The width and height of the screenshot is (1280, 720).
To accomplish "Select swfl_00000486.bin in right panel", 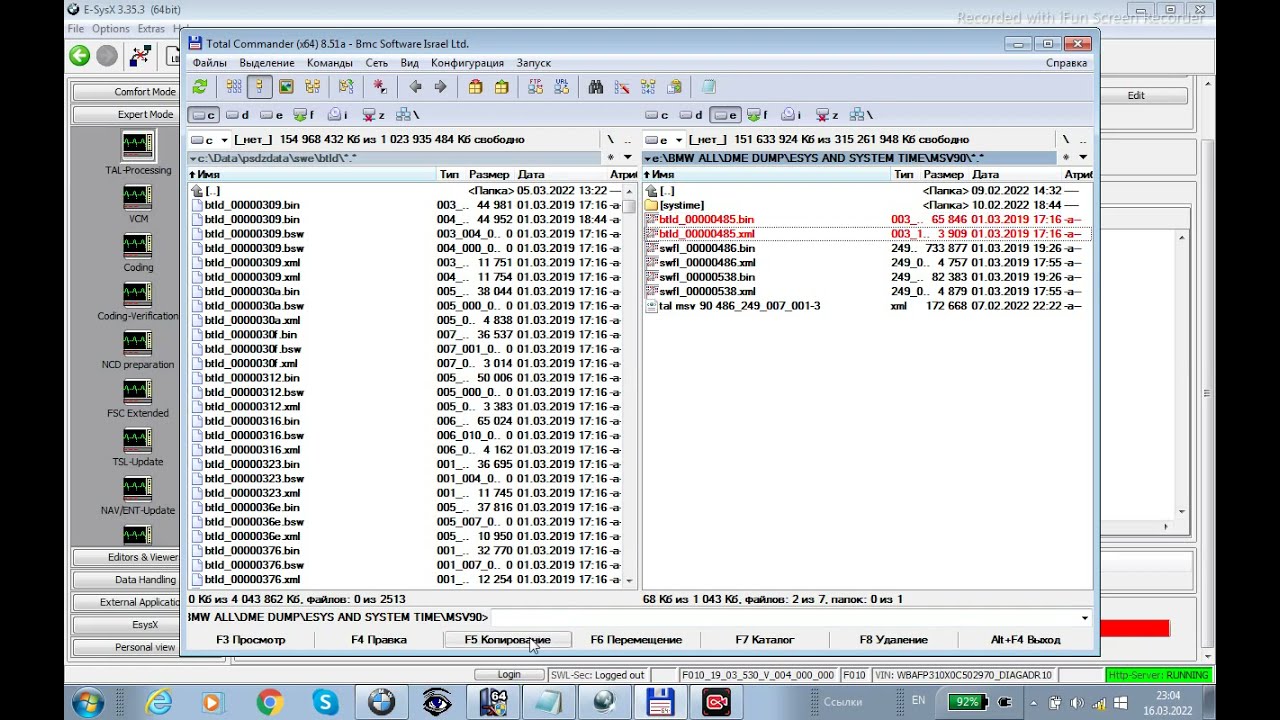I will pyautogui.click(x=707, y=248).
